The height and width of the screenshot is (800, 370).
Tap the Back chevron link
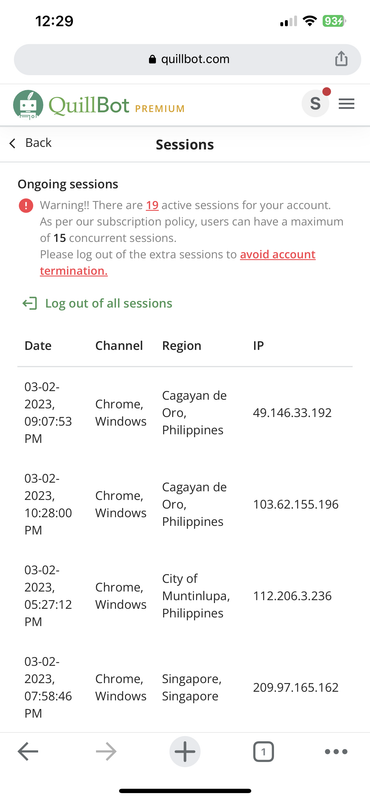point(30,143)
